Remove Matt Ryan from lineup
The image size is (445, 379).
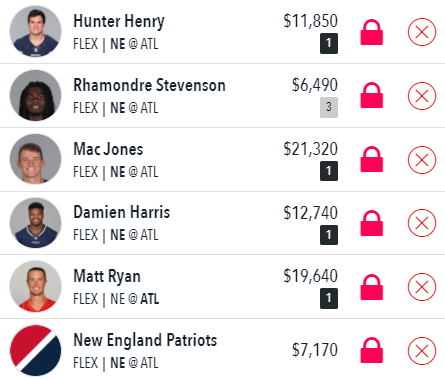pos(422,287)
